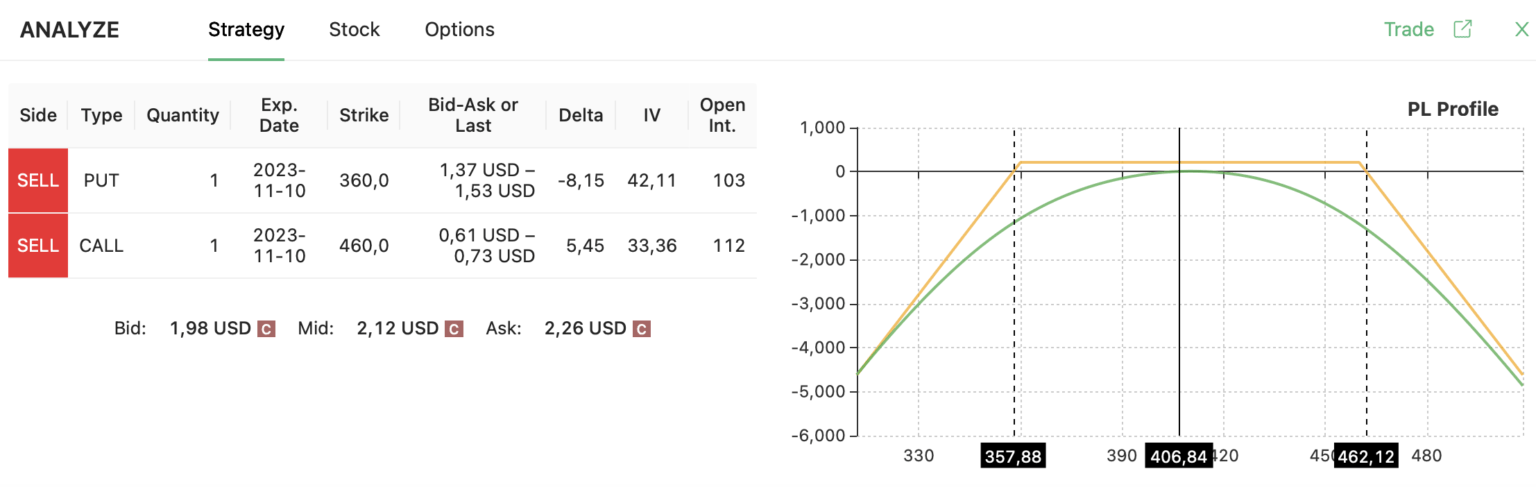Edit the CALL strike 460,0
The height and width of the screenshot is (487, 1536).
tap(364, 245)
